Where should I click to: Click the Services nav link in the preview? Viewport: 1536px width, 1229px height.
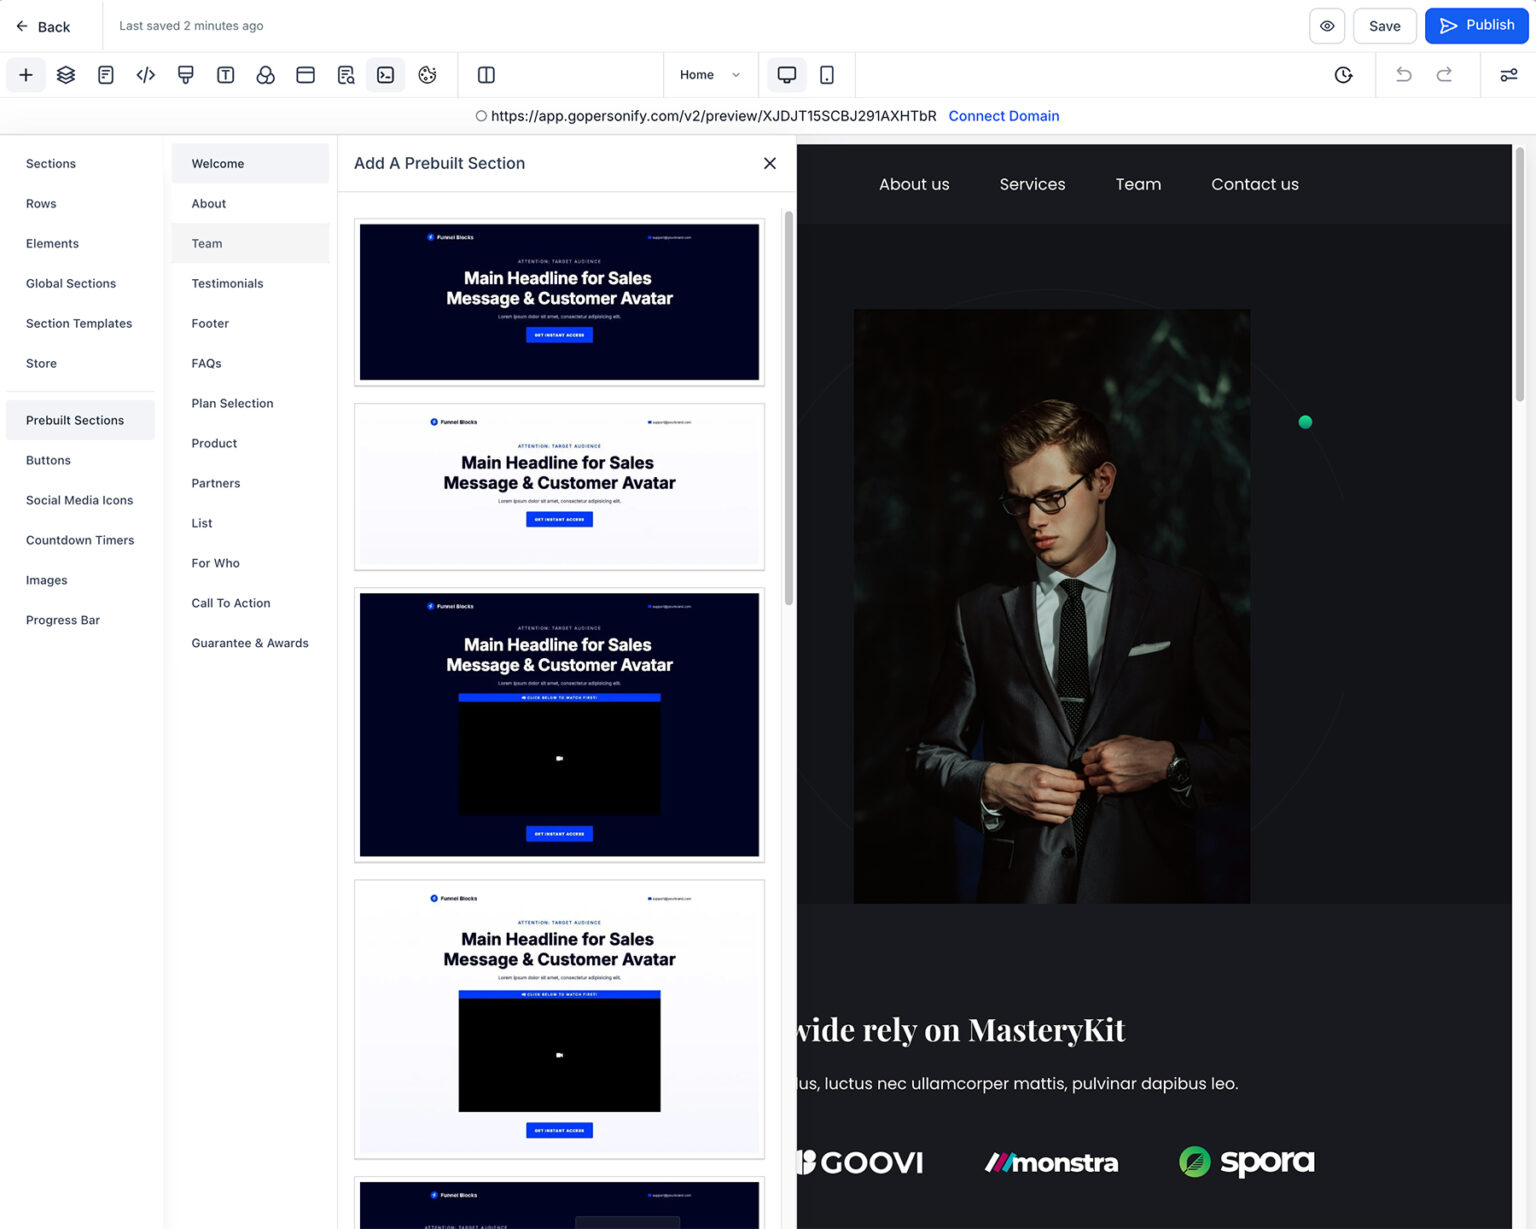point(1032,184)
